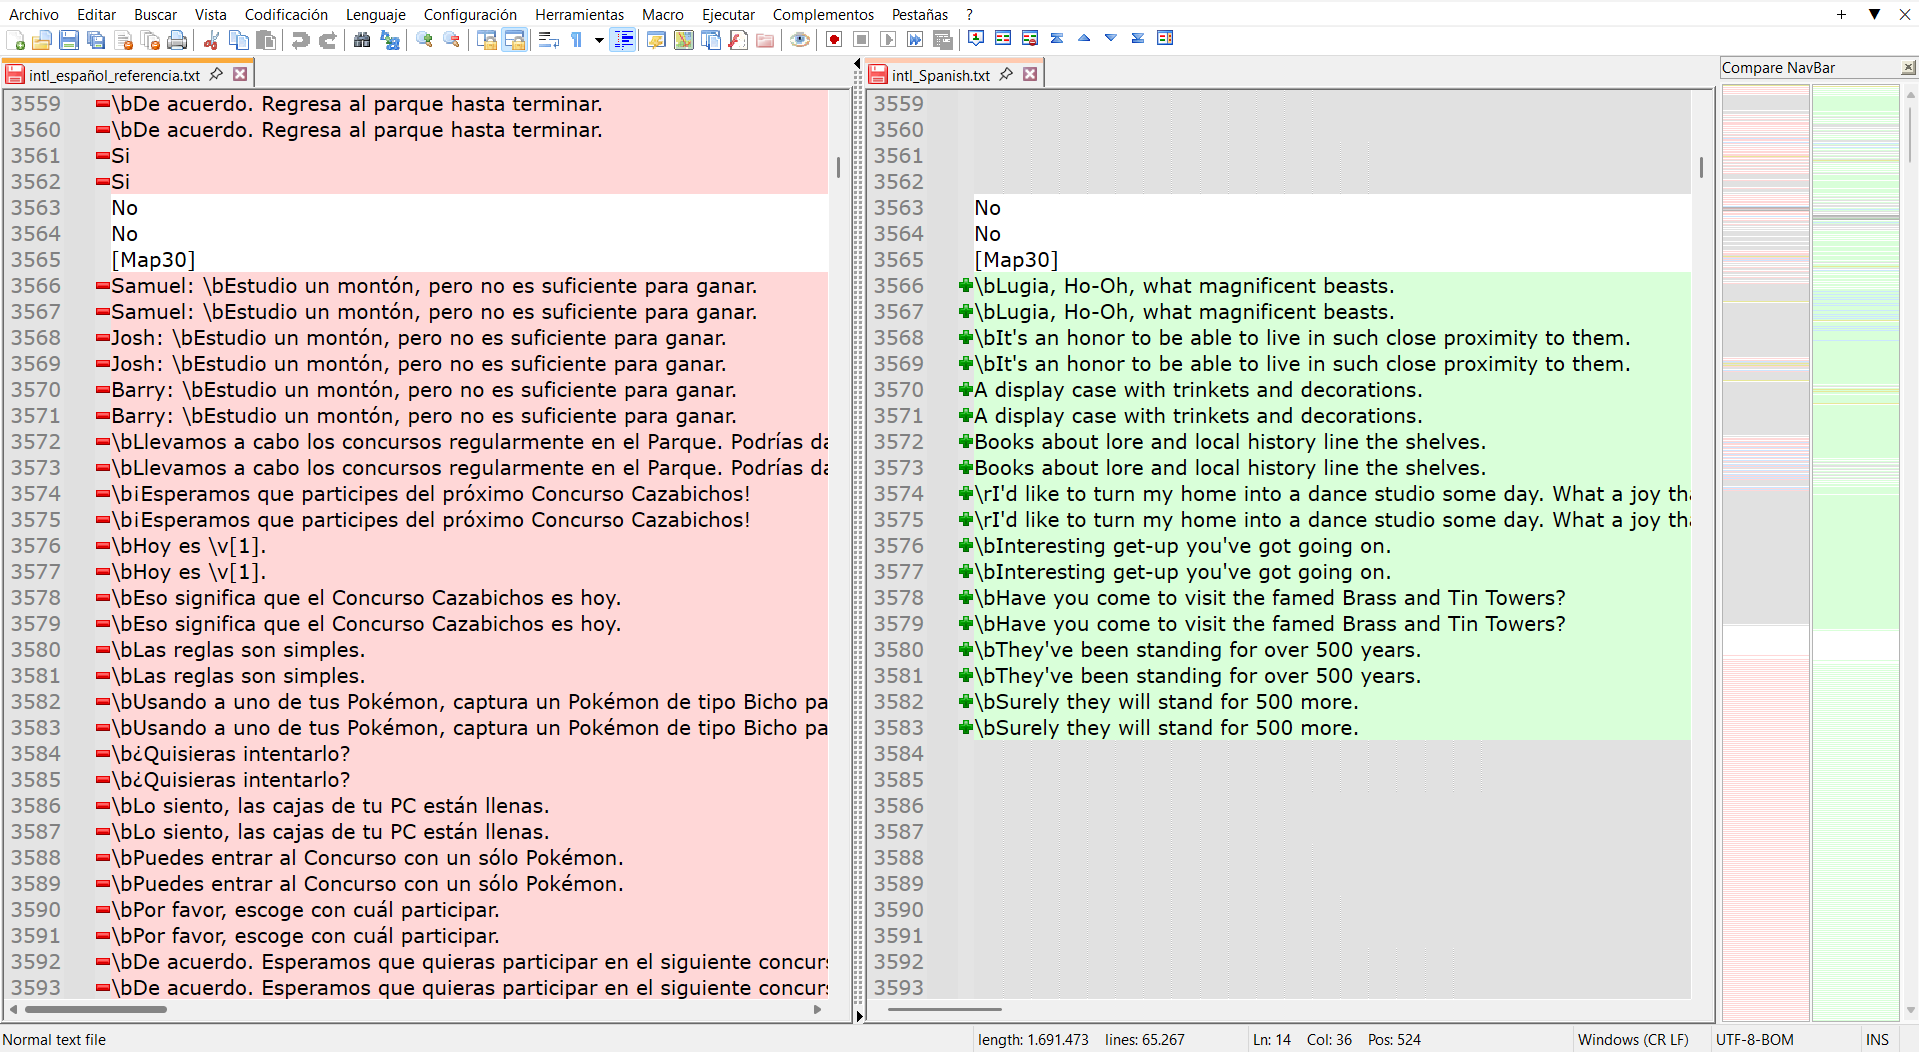Start macro recording with the red dot

pyautogui.click(x=834, y=39)
